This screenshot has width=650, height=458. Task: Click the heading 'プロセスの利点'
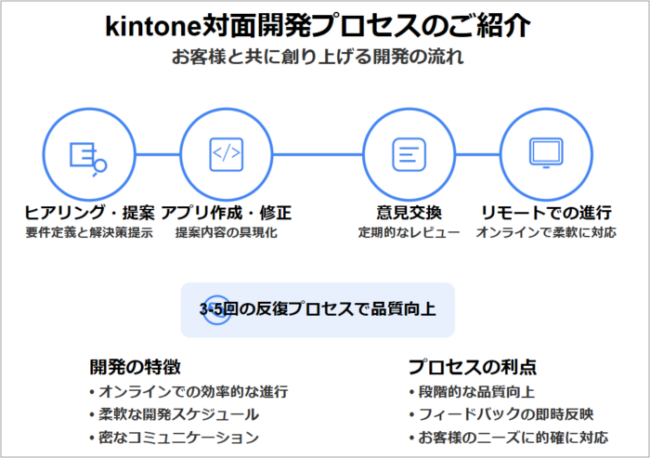[x=473, y=367]
